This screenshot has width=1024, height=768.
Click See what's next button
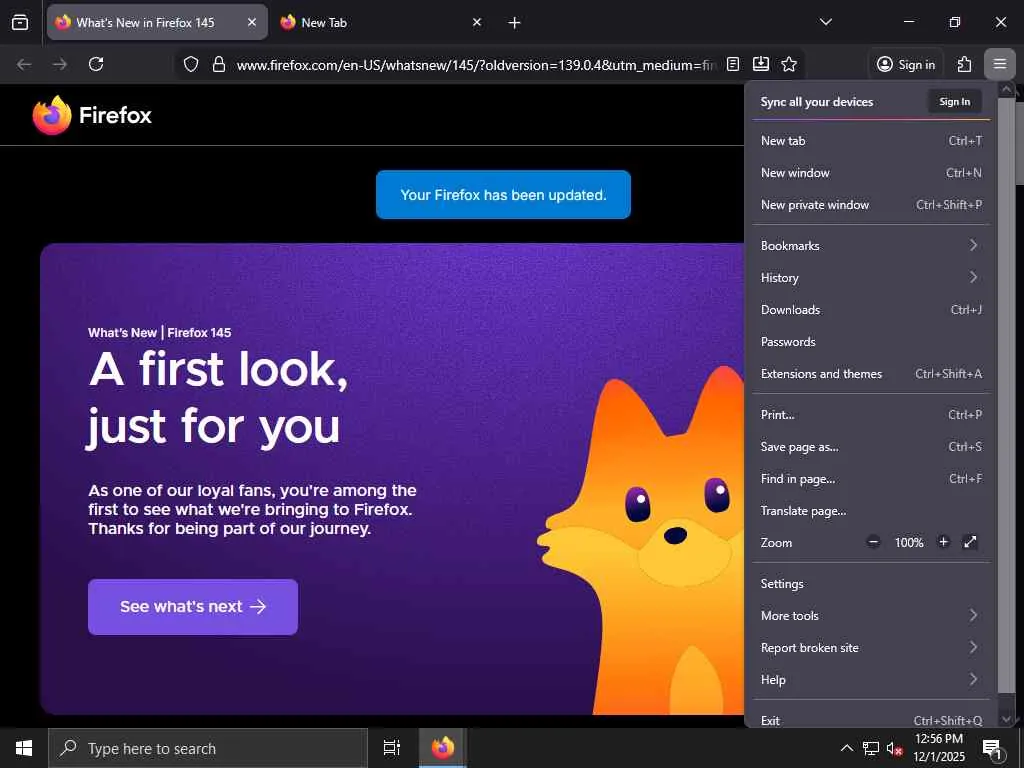coord(193,607)
